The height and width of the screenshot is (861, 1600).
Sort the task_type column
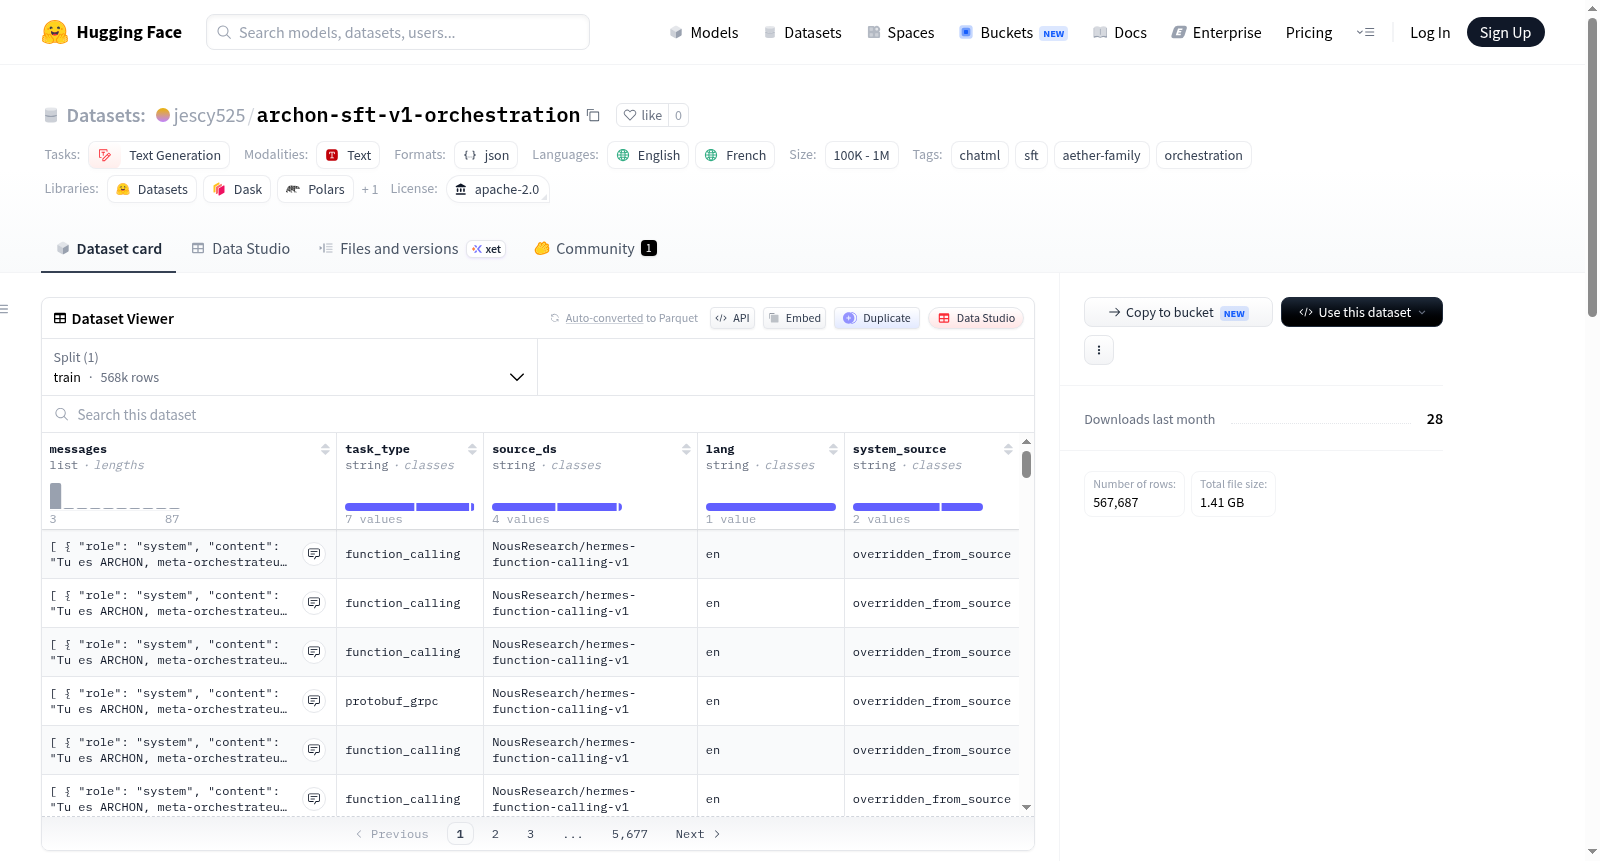point(472,449)
